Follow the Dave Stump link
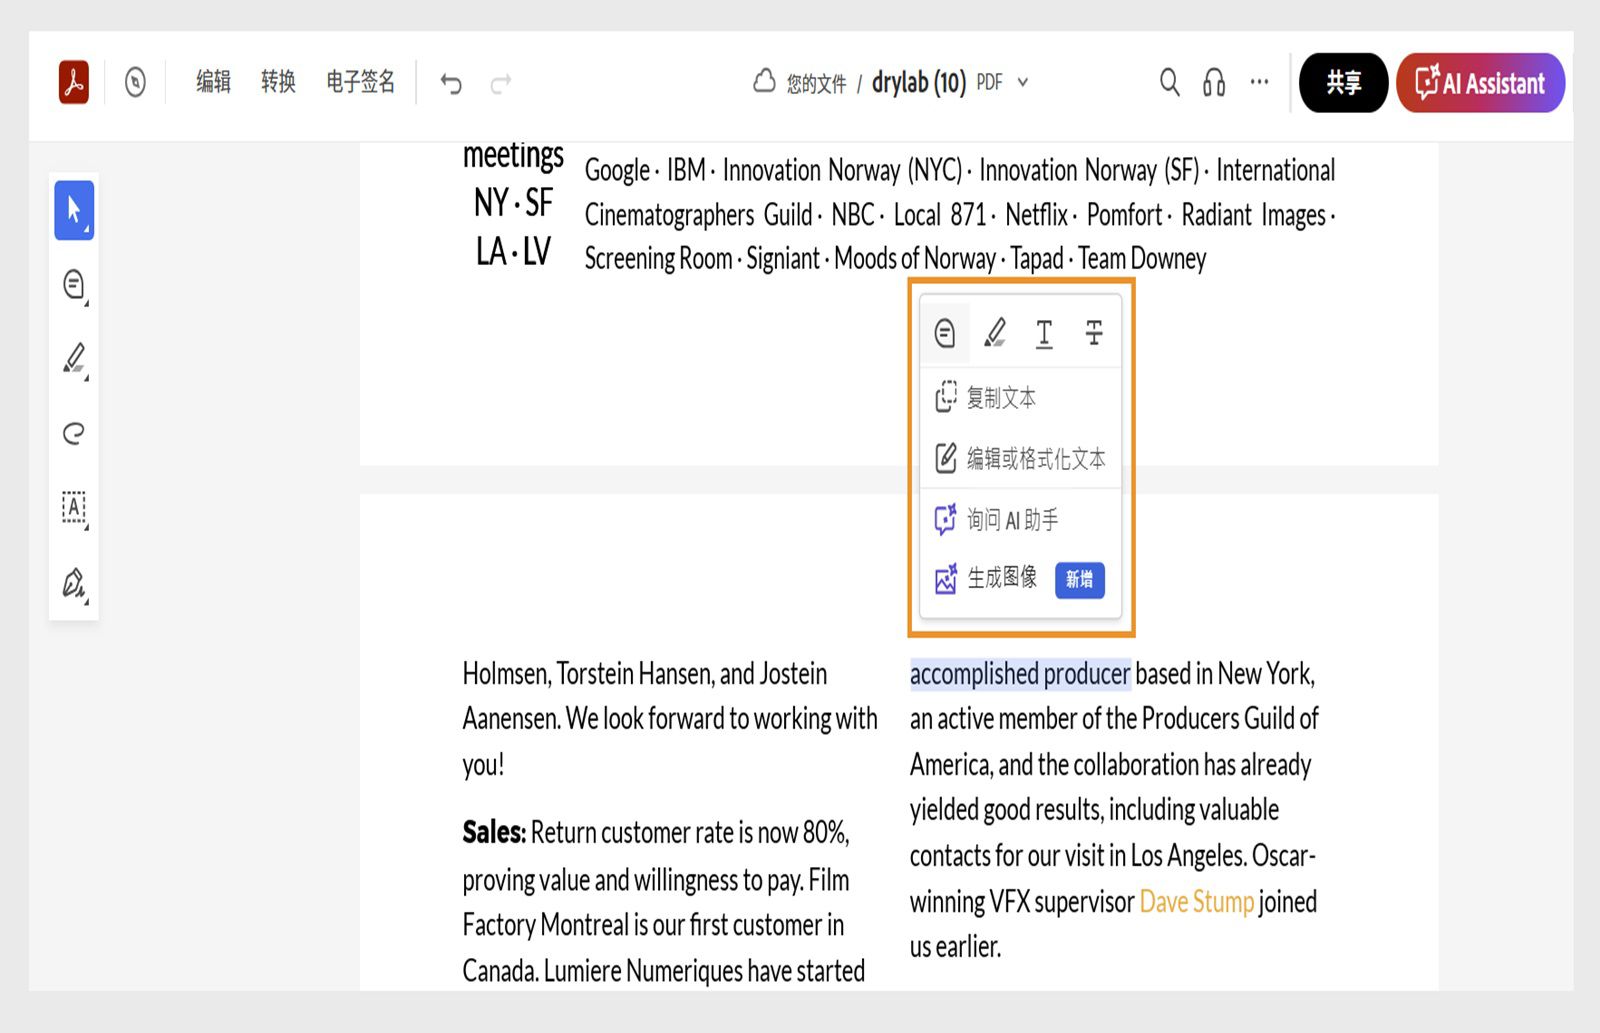The width and height of the screenshot is (1600, 1033). [1196, 902]
